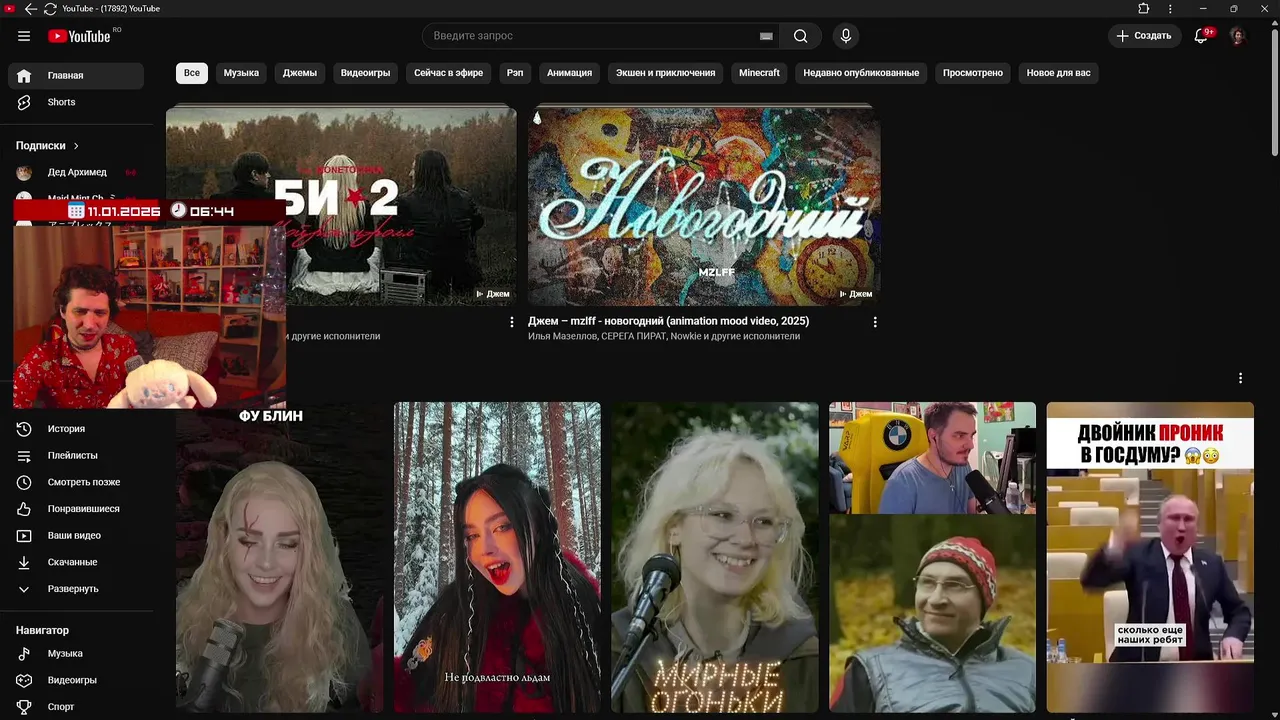
Task: Select the Сейчас в эфире chip
Action: pos(448,73)
